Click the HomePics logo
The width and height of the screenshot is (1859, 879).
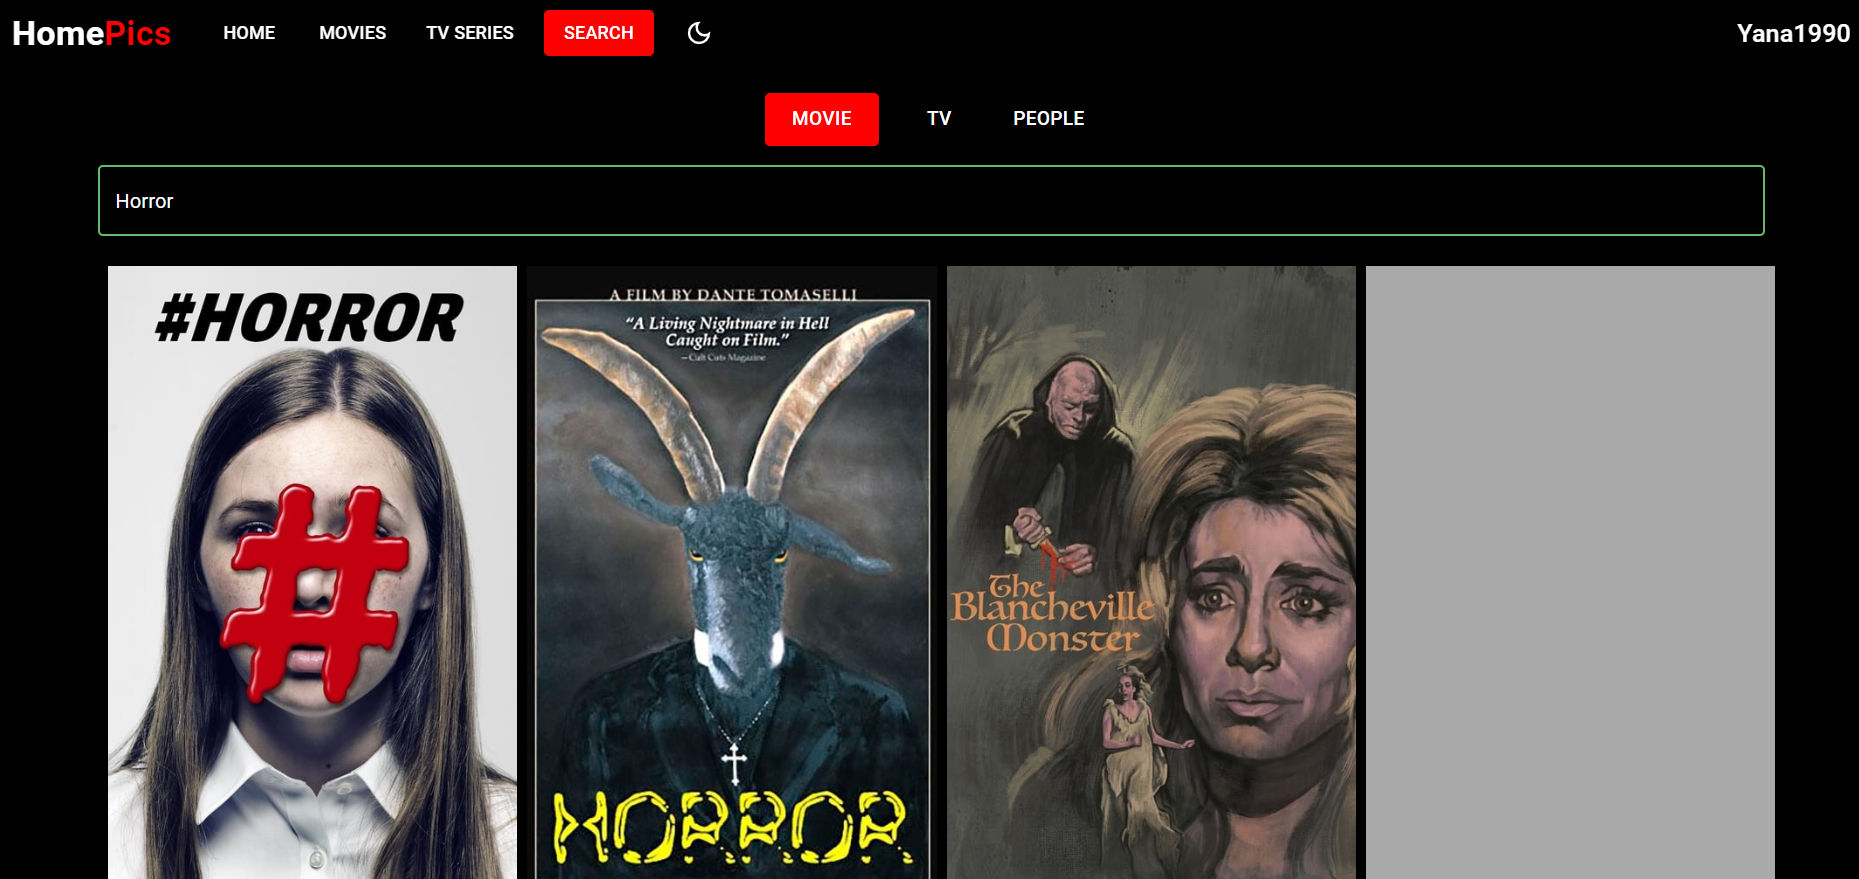(x=91, y=33)
